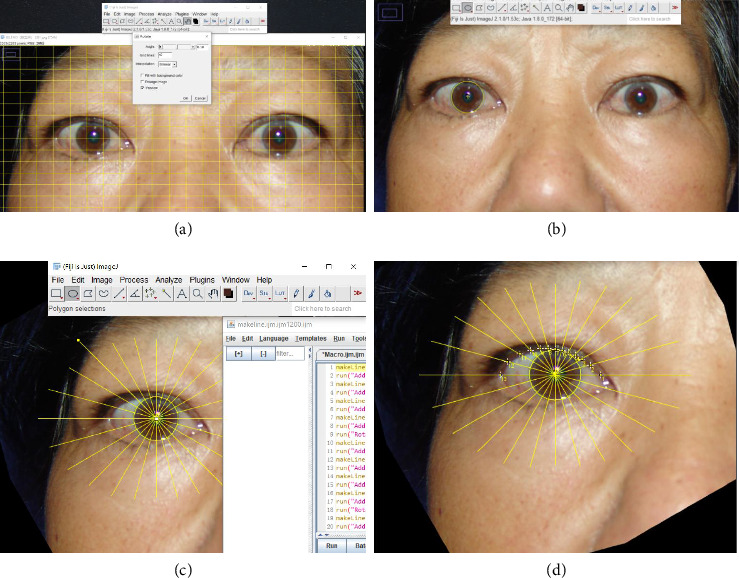Open color picker swatch in panel (c) toolbar
Viewport: 739px width, 578px height.
click(x=229, y=294)
